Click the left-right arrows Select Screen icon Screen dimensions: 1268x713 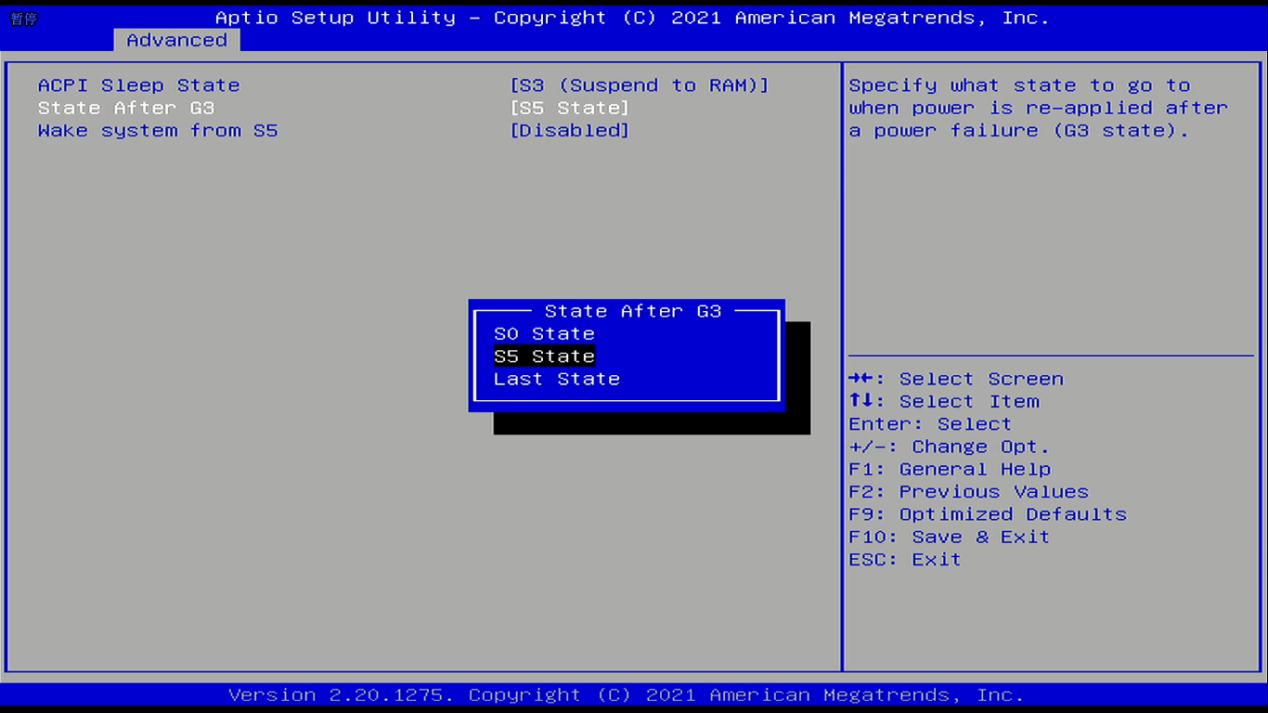(860, 379)
